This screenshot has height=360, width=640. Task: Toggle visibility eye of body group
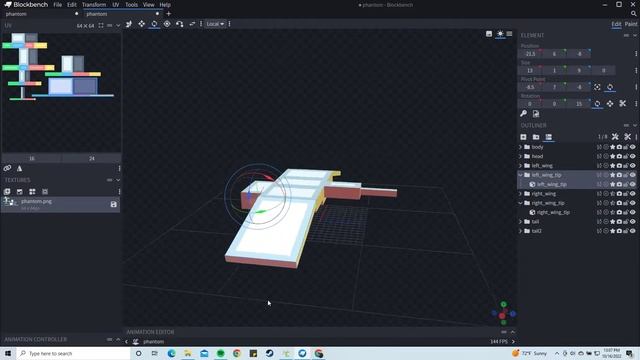[x=633, y=147]
